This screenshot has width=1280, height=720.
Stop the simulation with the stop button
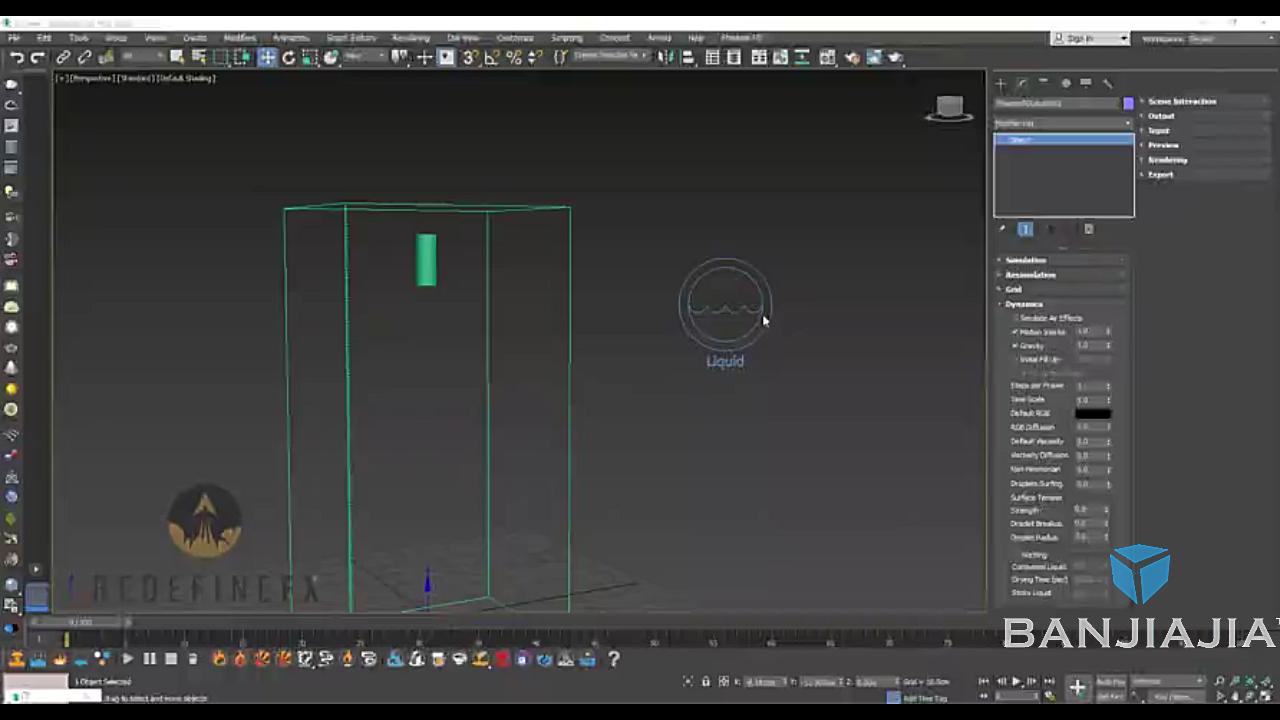(x=172, y=658)
